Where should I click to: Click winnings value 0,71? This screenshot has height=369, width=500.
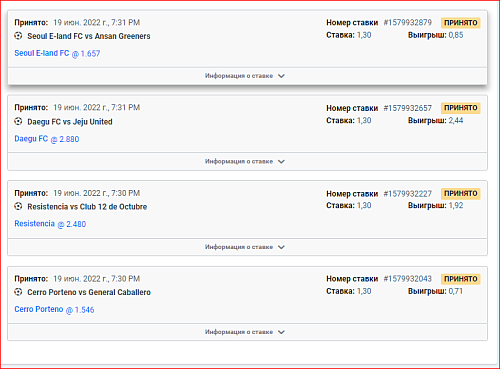pyautogui.click(x=456, y=291)
